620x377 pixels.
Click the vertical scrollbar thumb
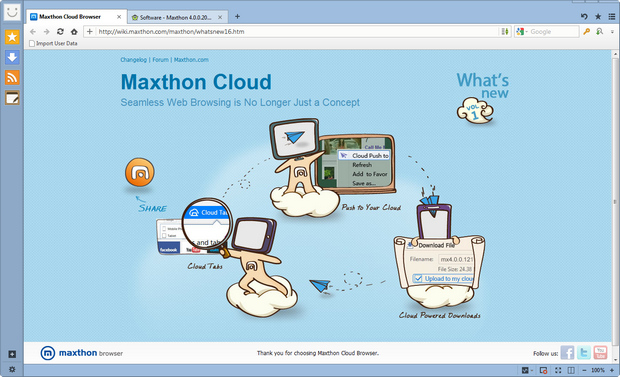(x=615, y=202)
